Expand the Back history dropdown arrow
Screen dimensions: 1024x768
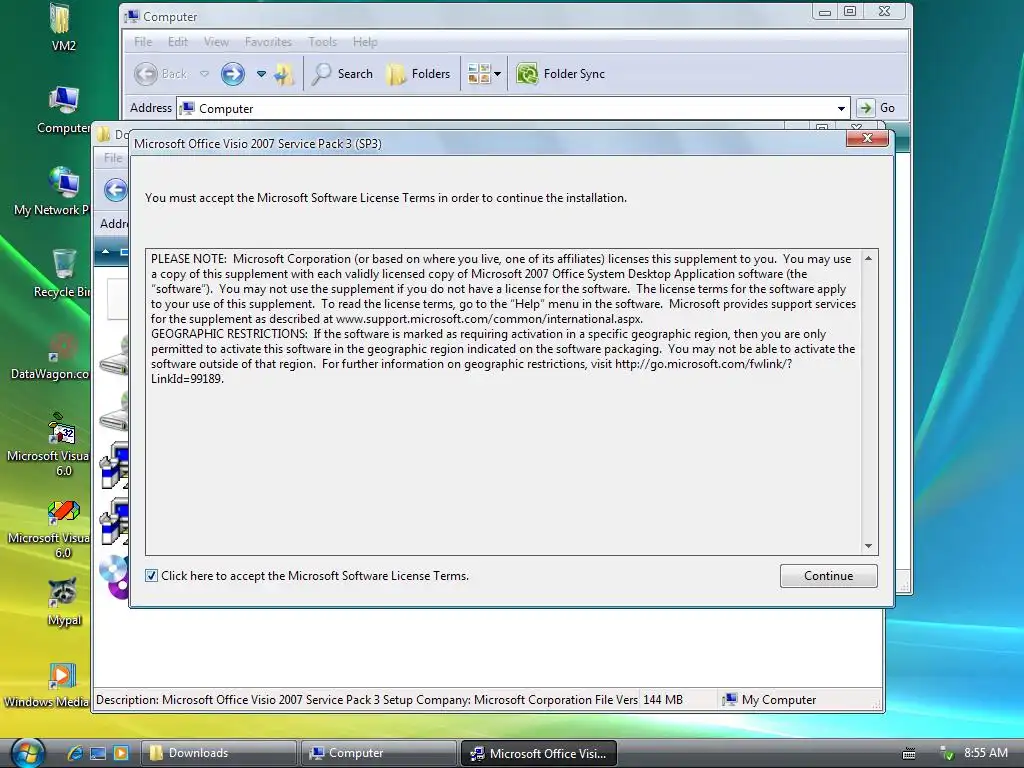coord(204,74)
